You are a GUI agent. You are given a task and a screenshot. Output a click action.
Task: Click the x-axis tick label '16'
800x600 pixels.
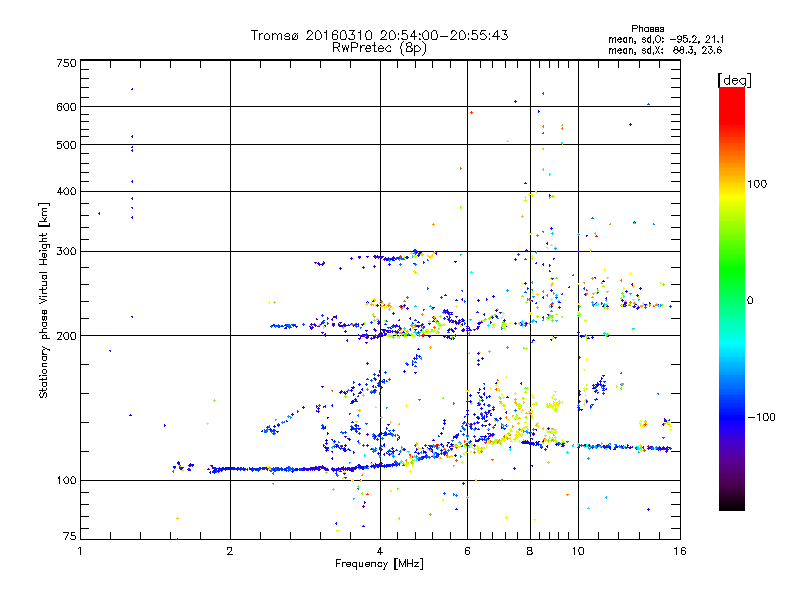680,551
